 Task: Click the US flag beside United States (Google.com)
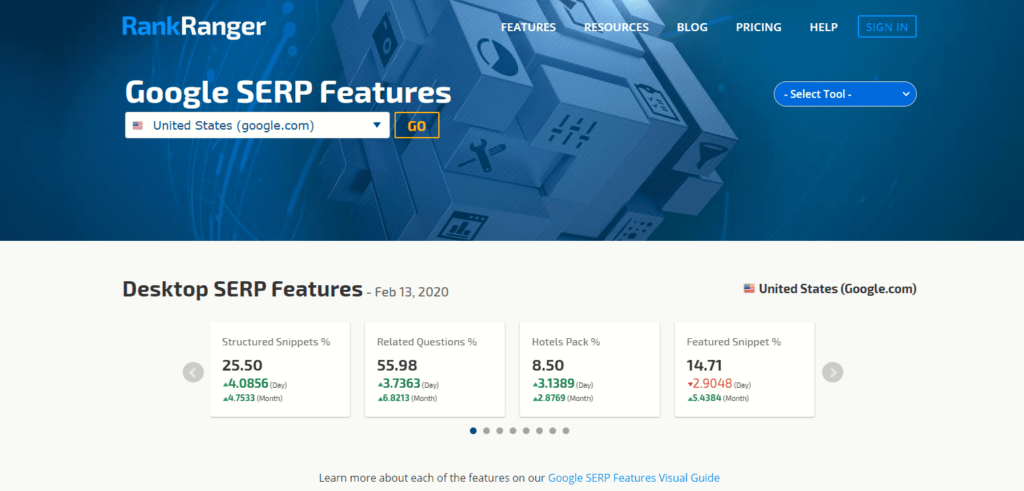pos(749,288)
